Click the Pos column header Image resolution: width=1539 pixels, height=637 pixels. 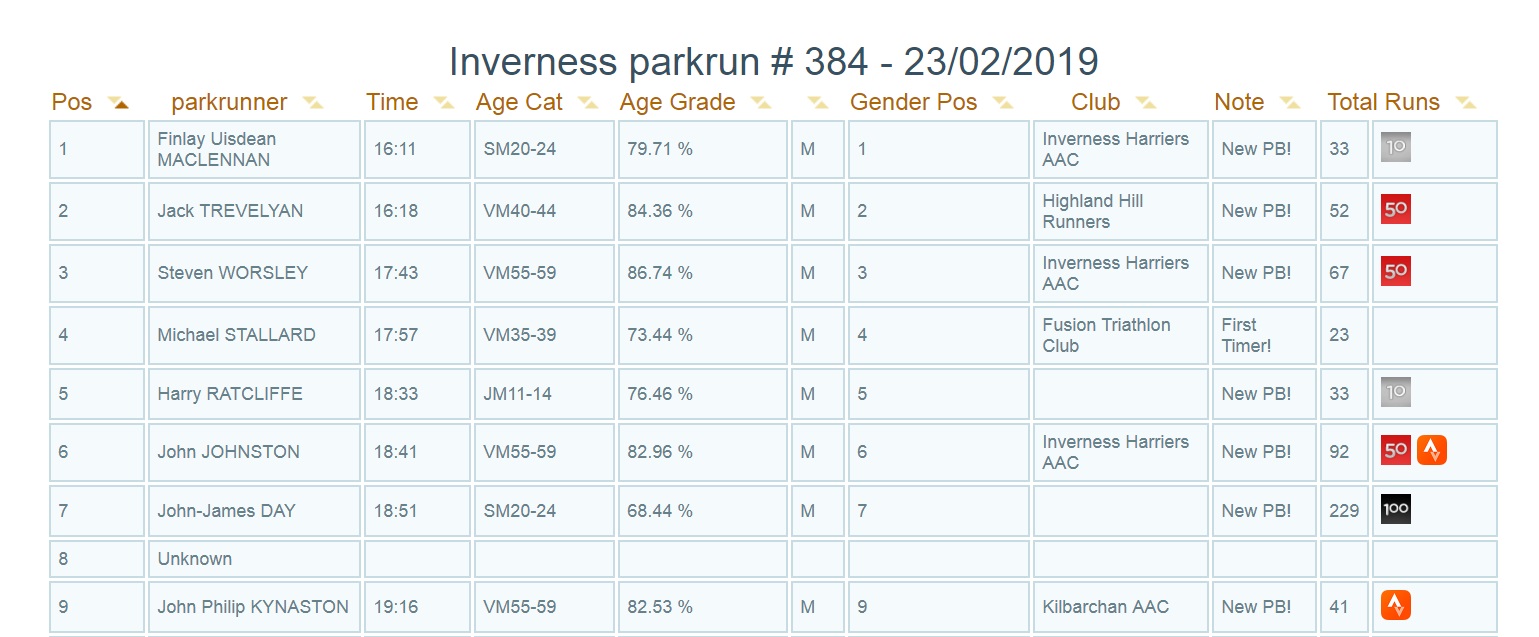click(72, 102)
